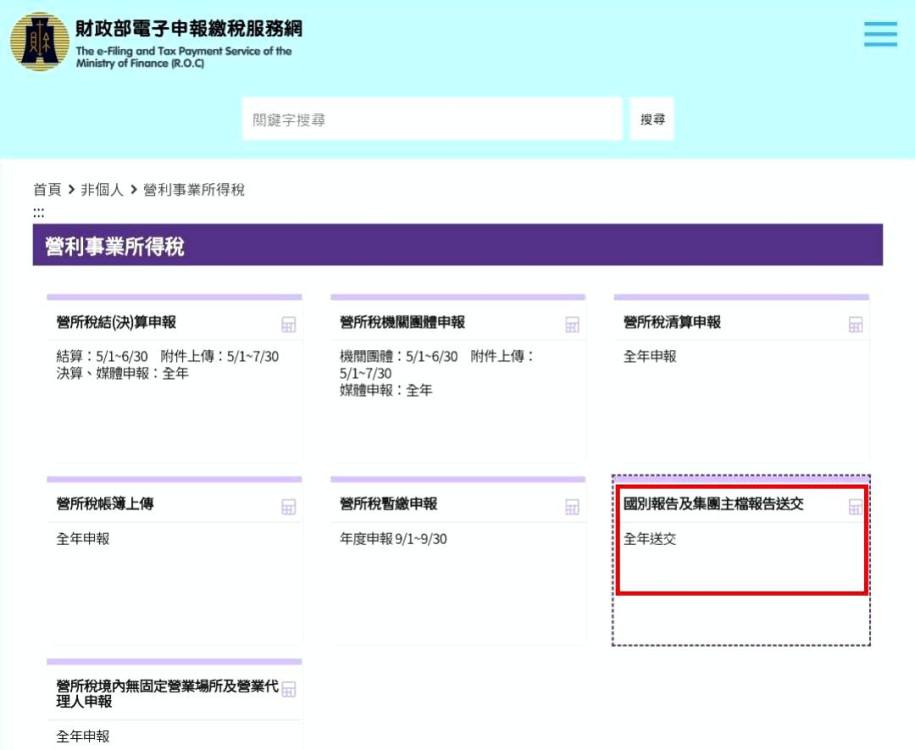Click the calculator icon on 營所稅結(決)算申報 card
Viewport: 915px width, 750px height.
click(x=288, y=324)
